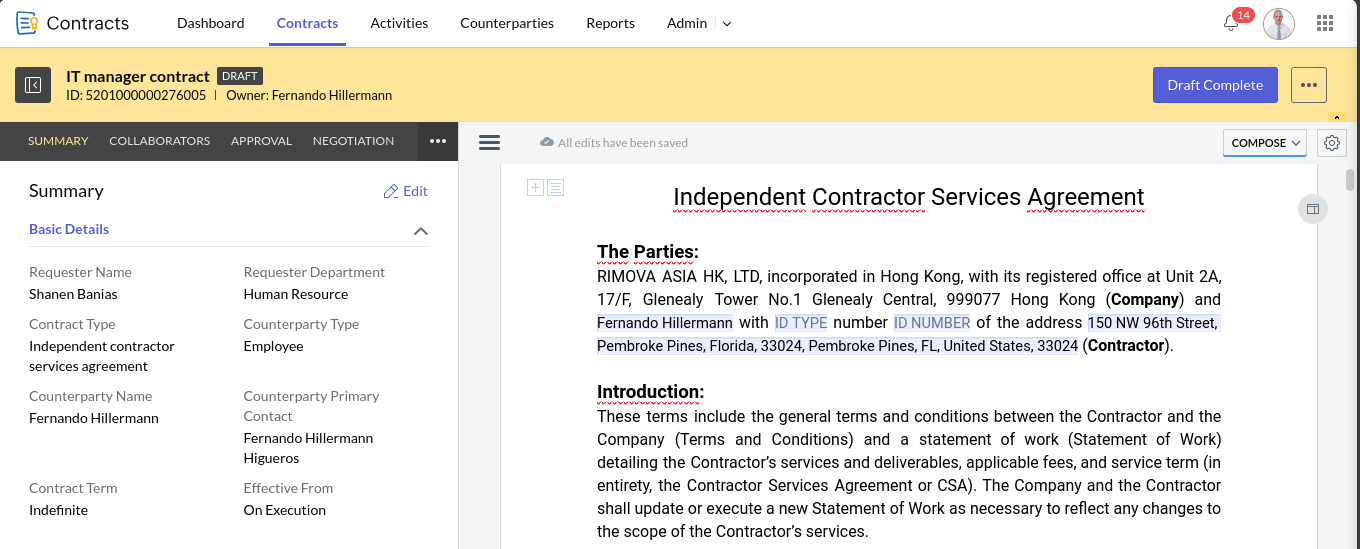Image resolution: width=1360 pixels, height=549 pixels.
Task: Click the Contracts app logo icon
Action: point(27,23)
